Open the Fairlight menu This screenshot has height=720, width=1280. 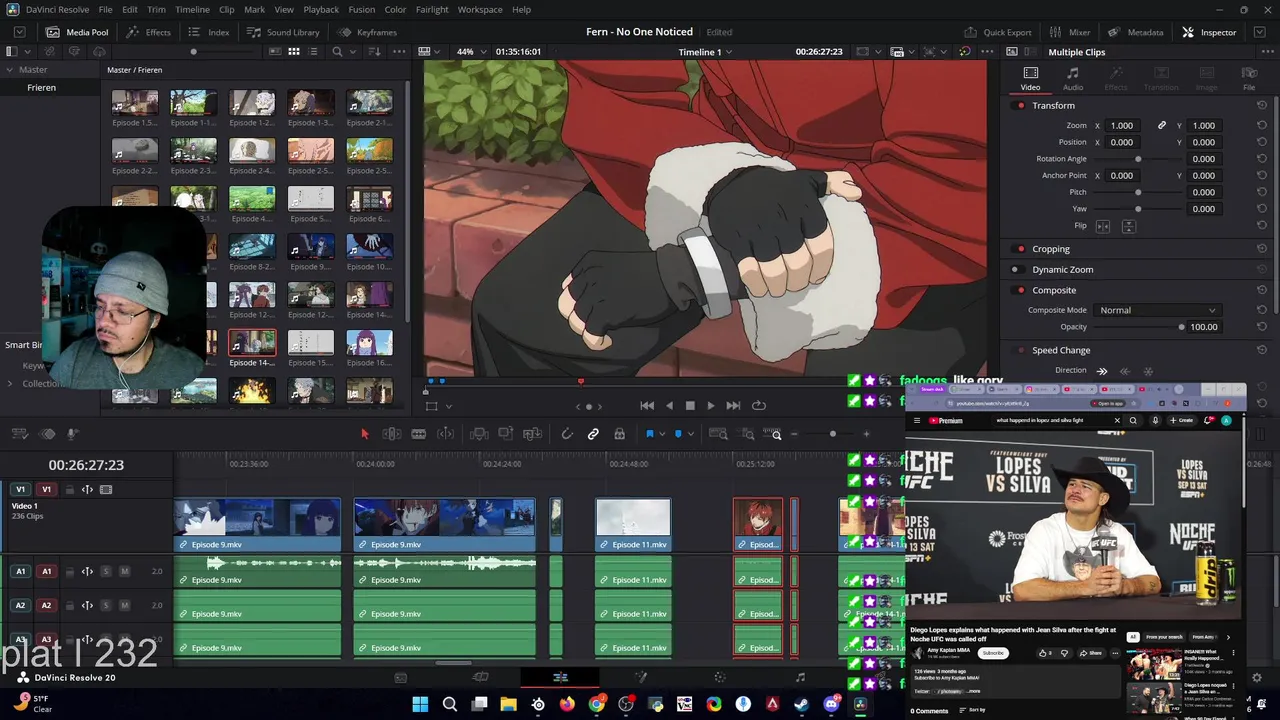click(x=432, y=9)
